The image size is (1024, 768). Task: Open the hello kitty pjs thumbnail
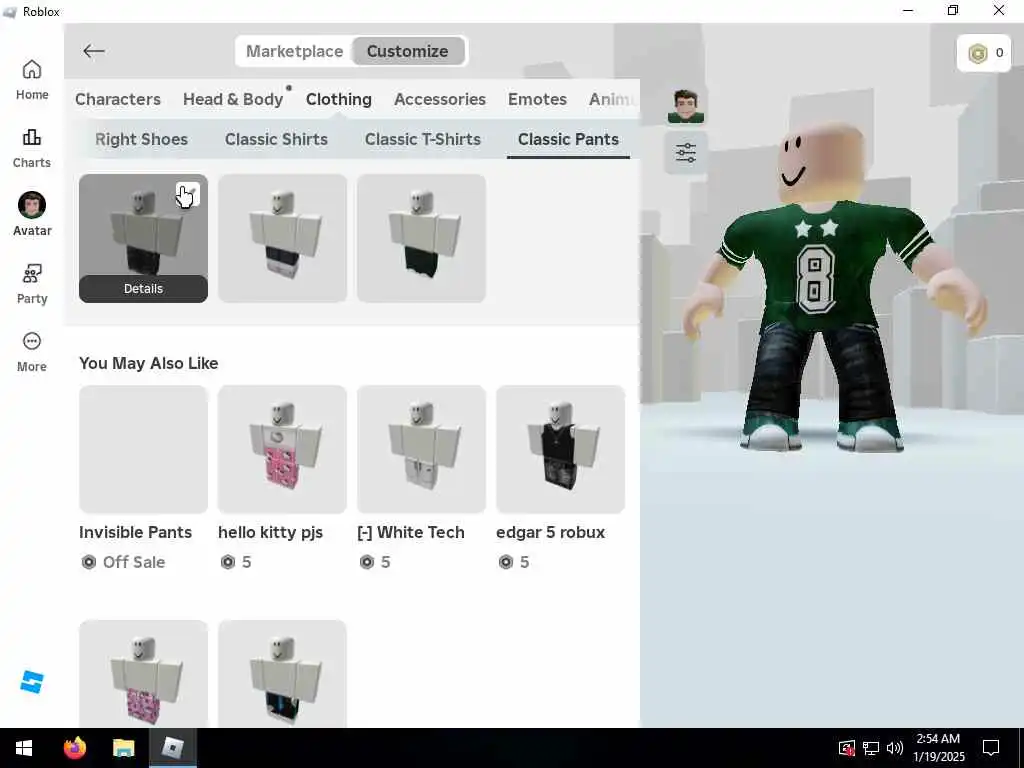tap(282, 449)
